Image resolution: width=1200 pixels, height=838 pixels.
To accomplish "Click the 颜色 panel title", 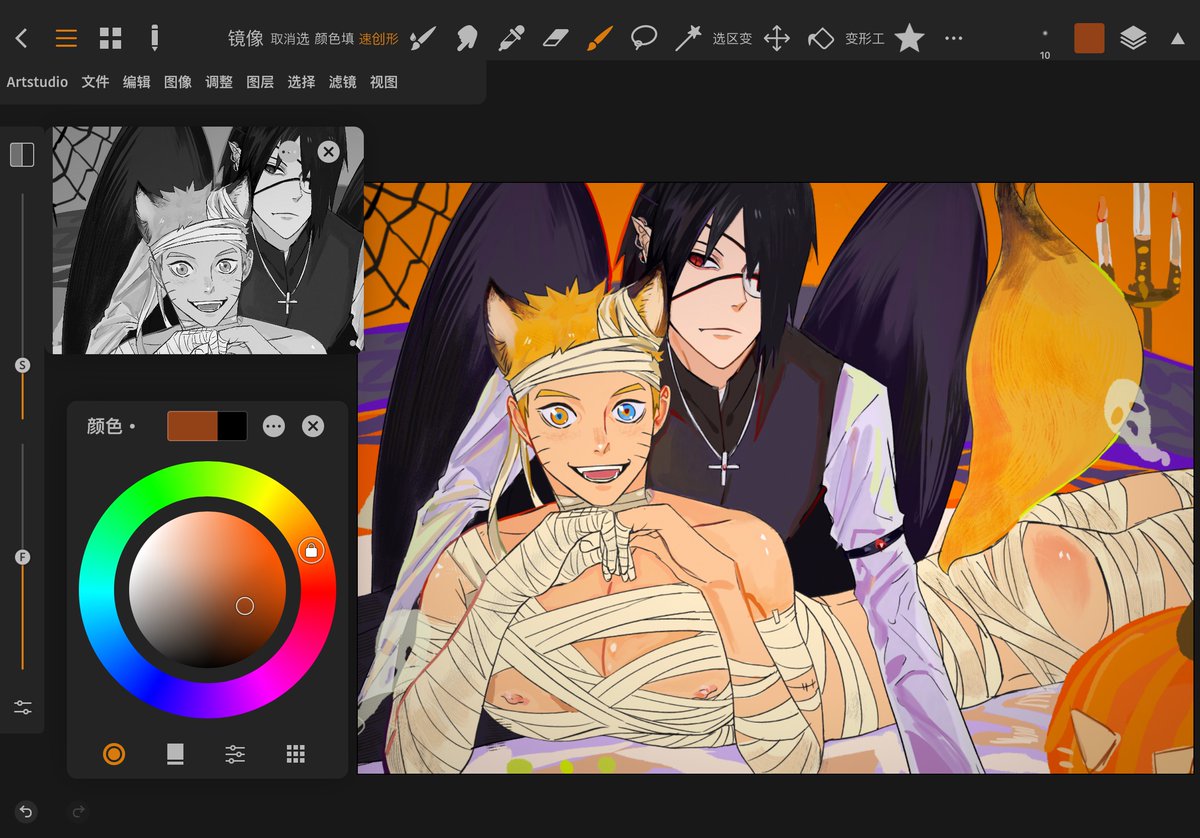I will point(104,426).
